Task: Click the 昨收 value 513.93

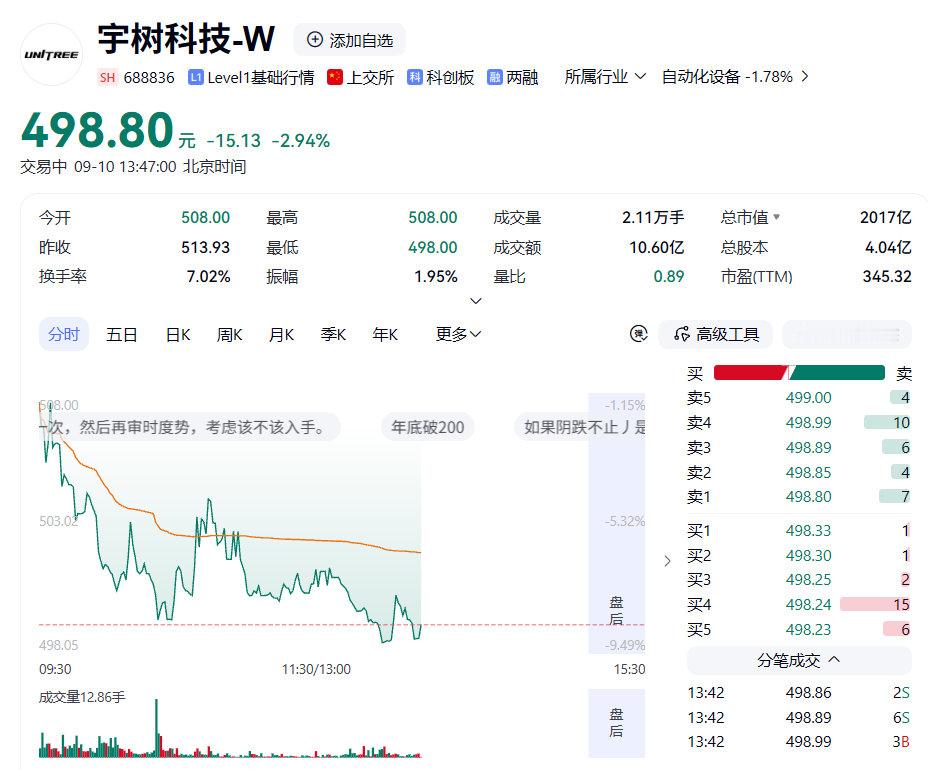Action: [205, 247]
